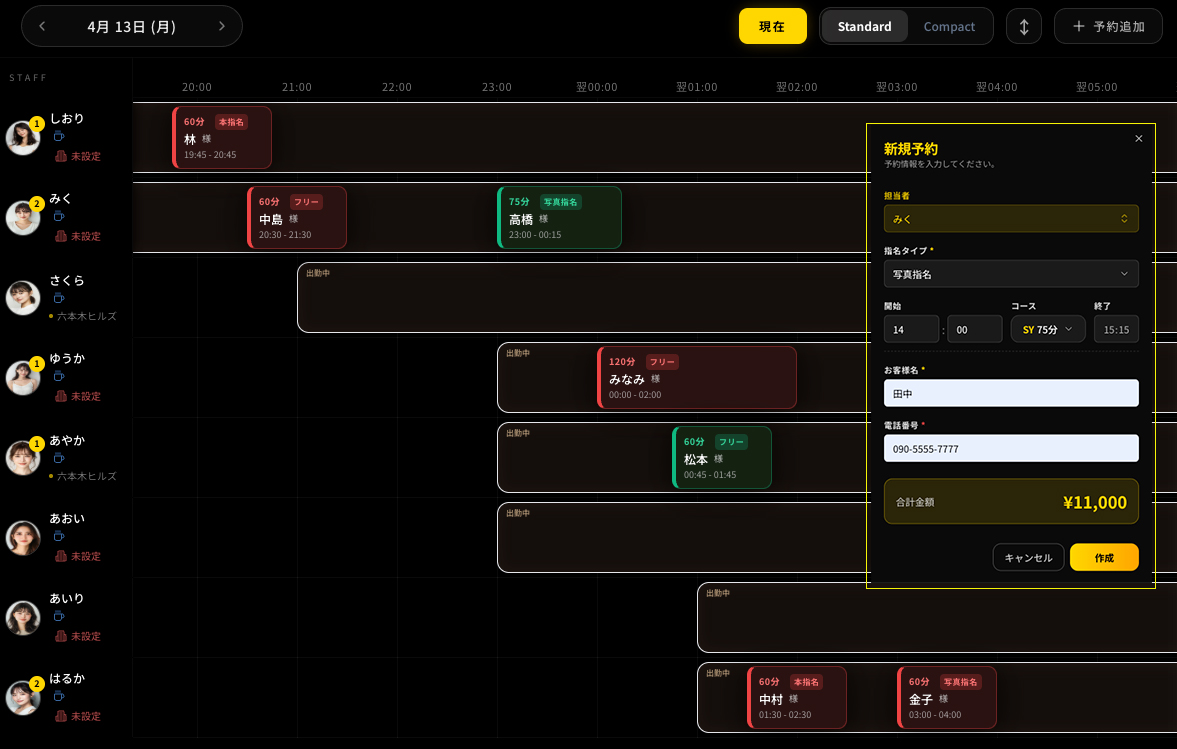Click the coffee cup icon under しおり
Viewport: 1177px width, 749px height.
click(59, 136)
